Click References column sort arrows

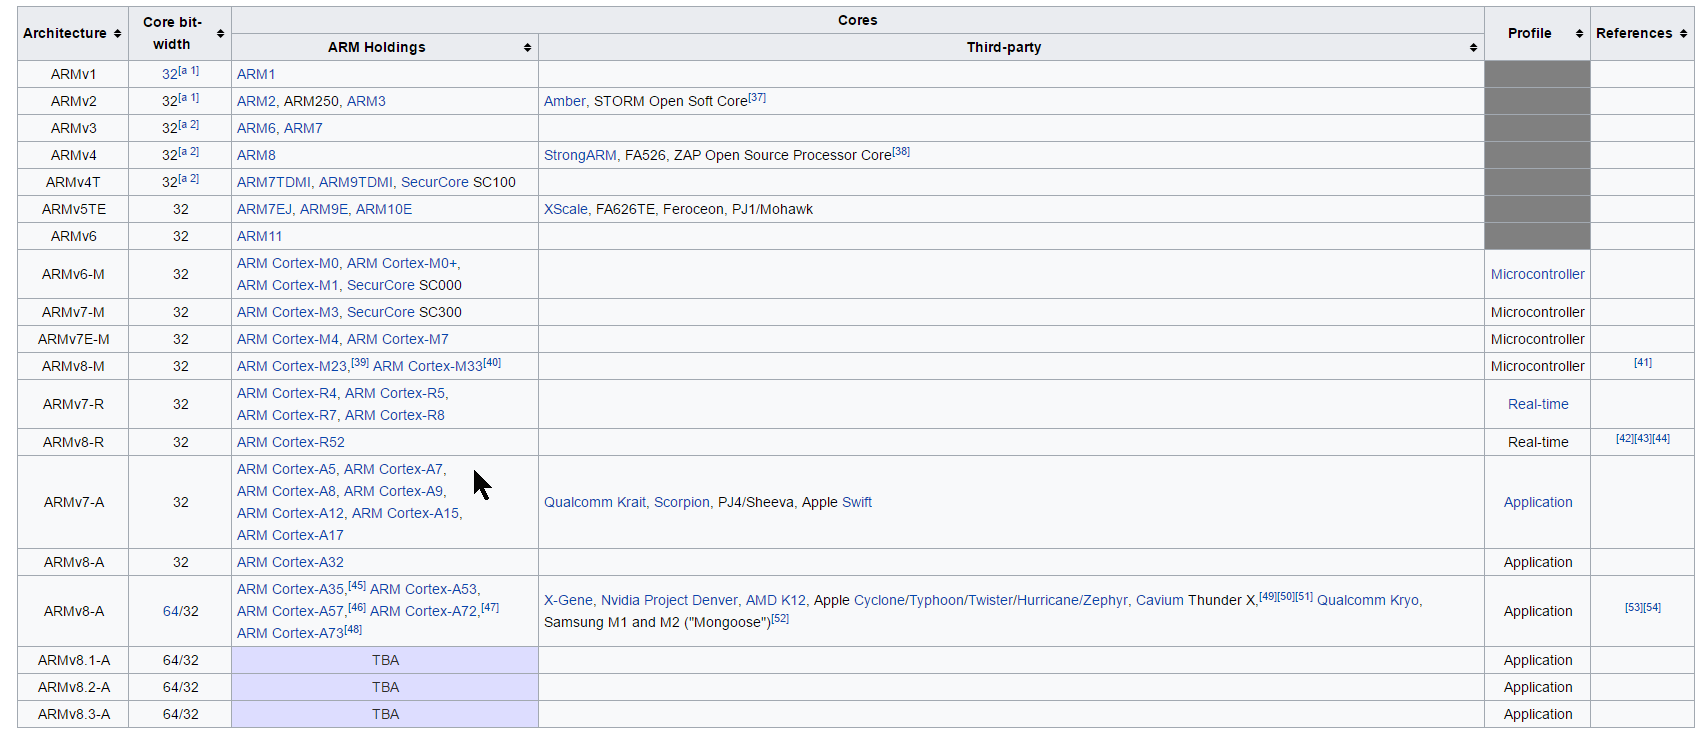[x=1683, y=34]
